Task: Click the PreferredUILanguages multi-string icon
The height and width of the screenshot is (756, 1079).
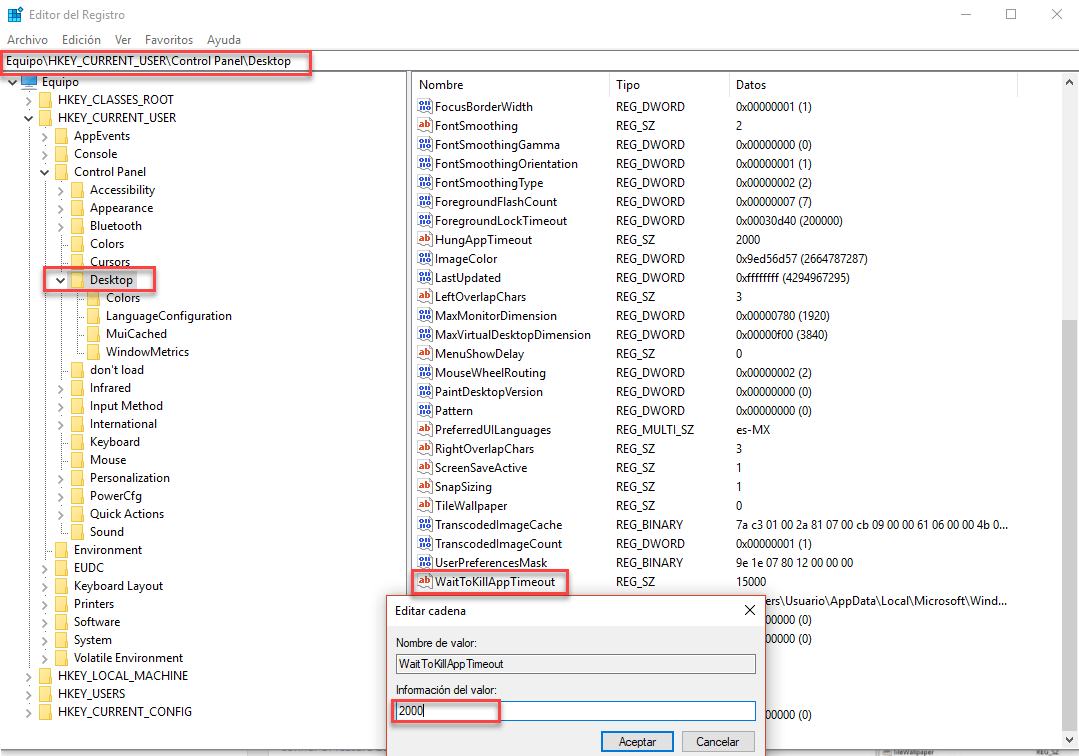Action: pyautogui.click(x=425, y=430)
